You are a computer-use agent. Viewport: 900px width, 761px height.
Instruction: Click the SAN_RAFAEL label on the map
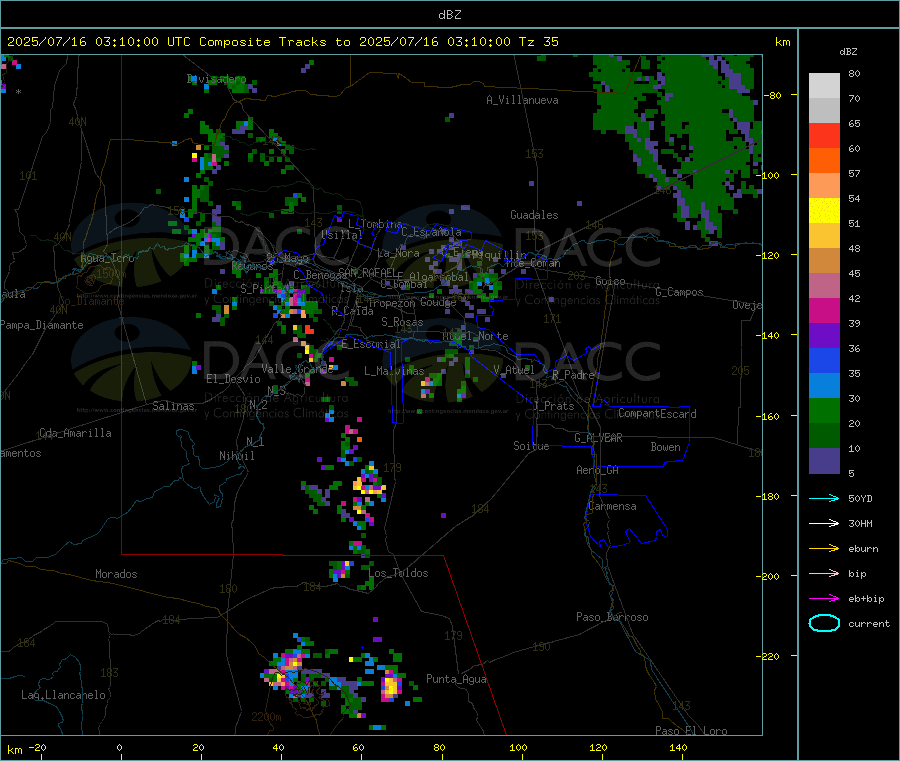tap(367, 273)
